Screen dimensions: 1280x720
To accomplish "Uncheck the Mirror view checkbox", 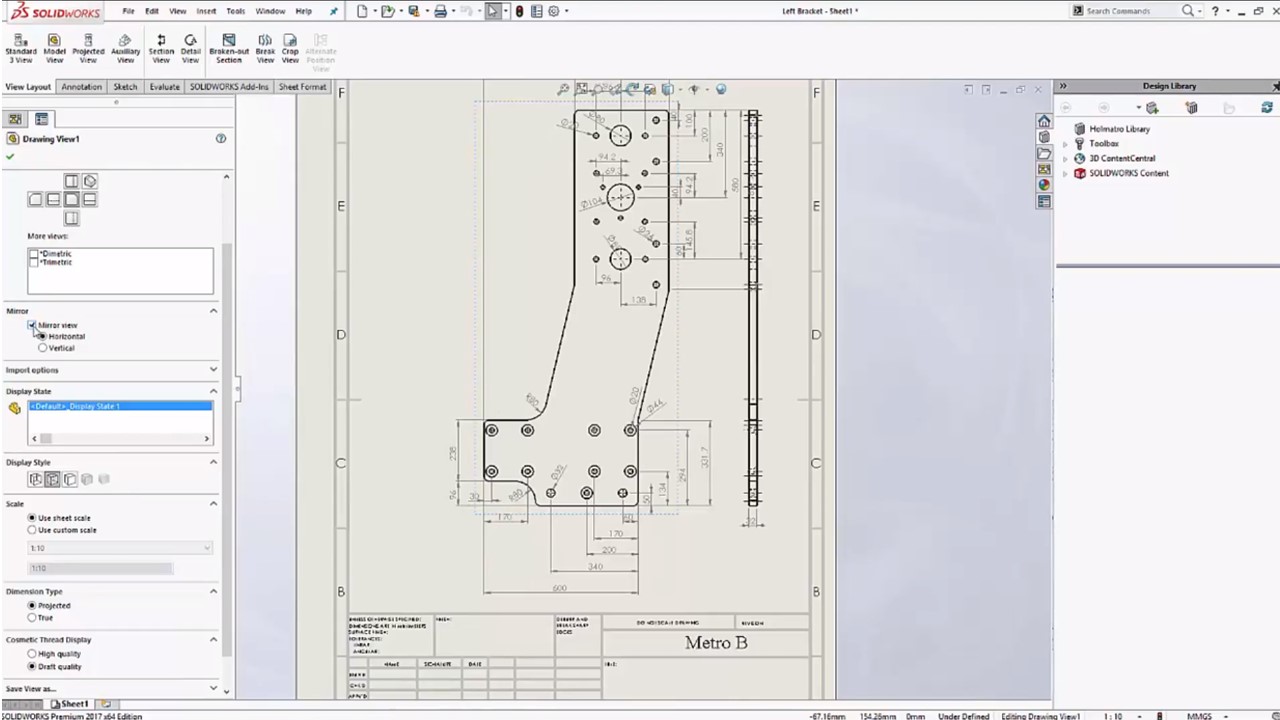I will tap(33, 325).
